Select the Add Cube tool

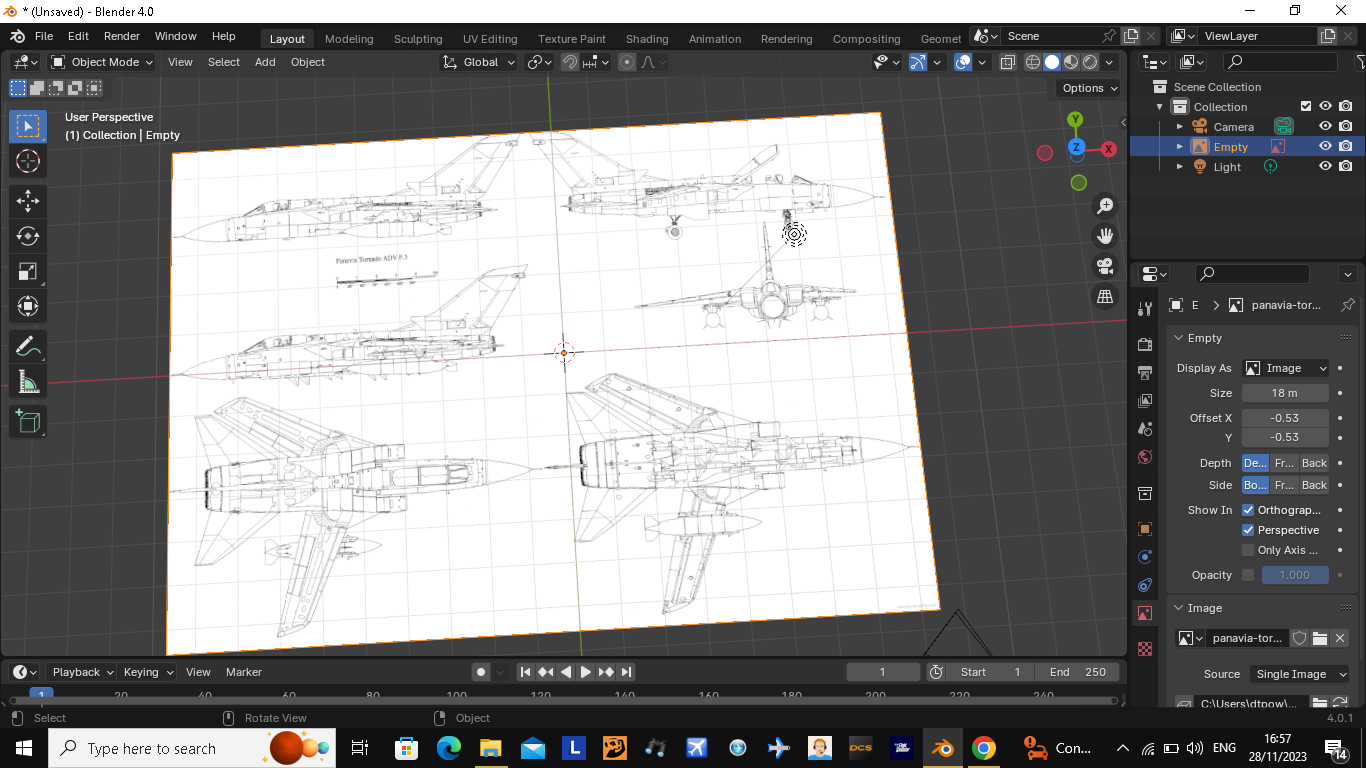28,422
